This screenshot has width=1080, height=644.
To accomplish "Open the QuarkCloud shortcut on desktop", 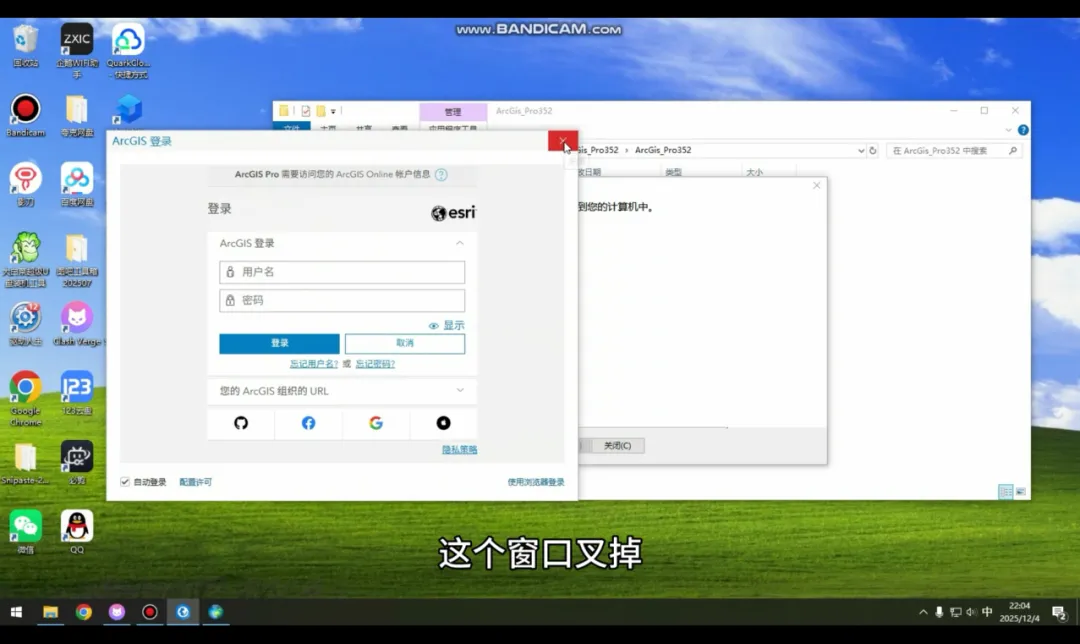I will [x=128, y=50].
